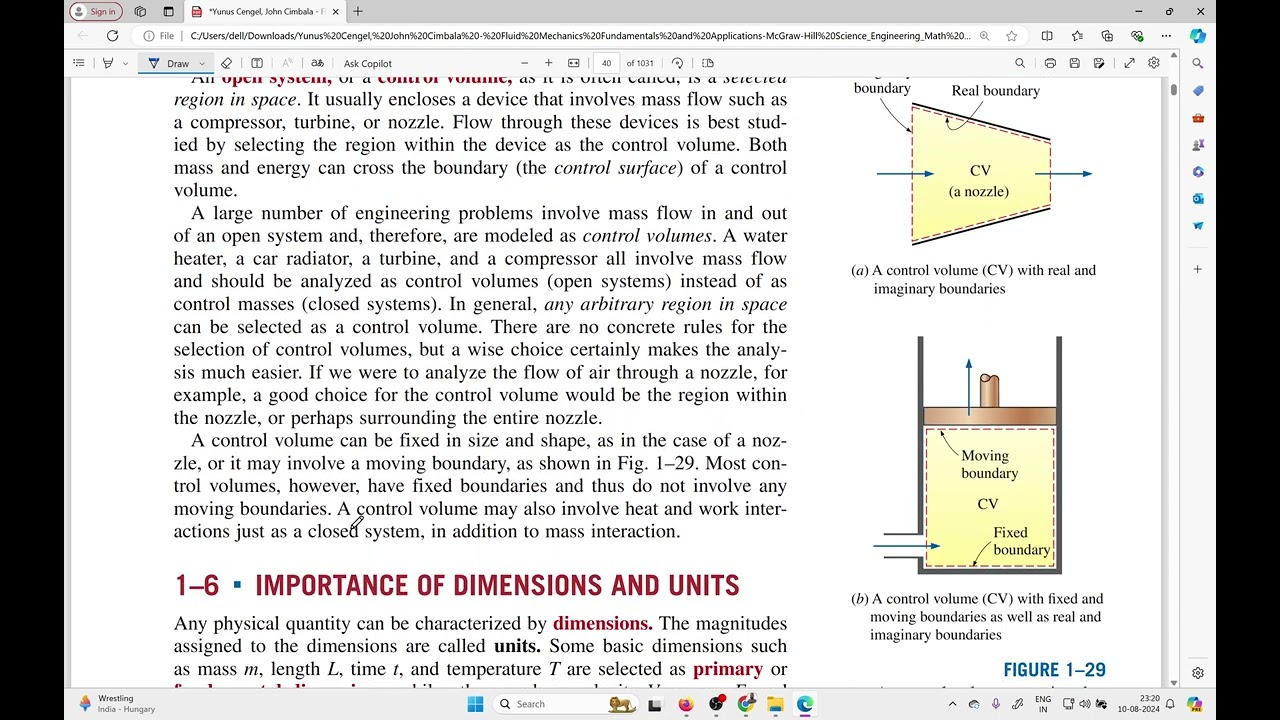The height and width of the screenshot is (720, 1280).
Task: Add this page to favorites
Action: pos(1012,36)
